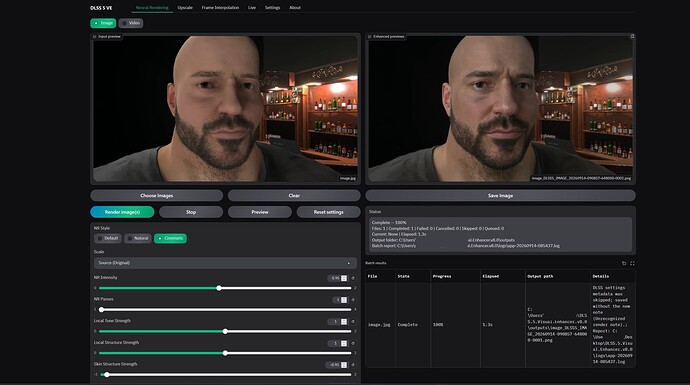Select the Video mode radio option
The image size is (690, 385).
coord(131,23)
